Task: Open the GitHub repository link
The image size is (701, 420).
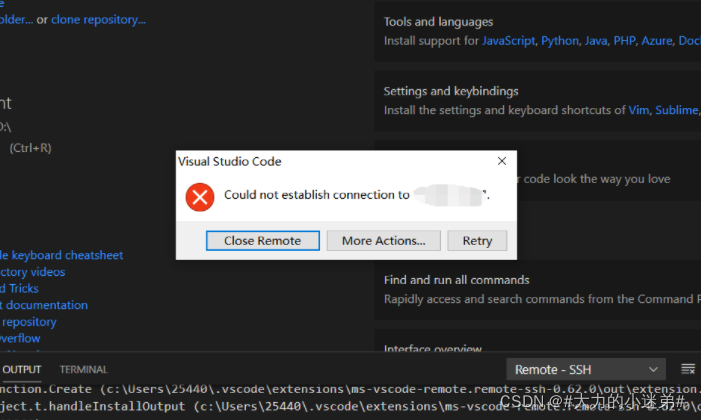Action: (x=28, y=322)
